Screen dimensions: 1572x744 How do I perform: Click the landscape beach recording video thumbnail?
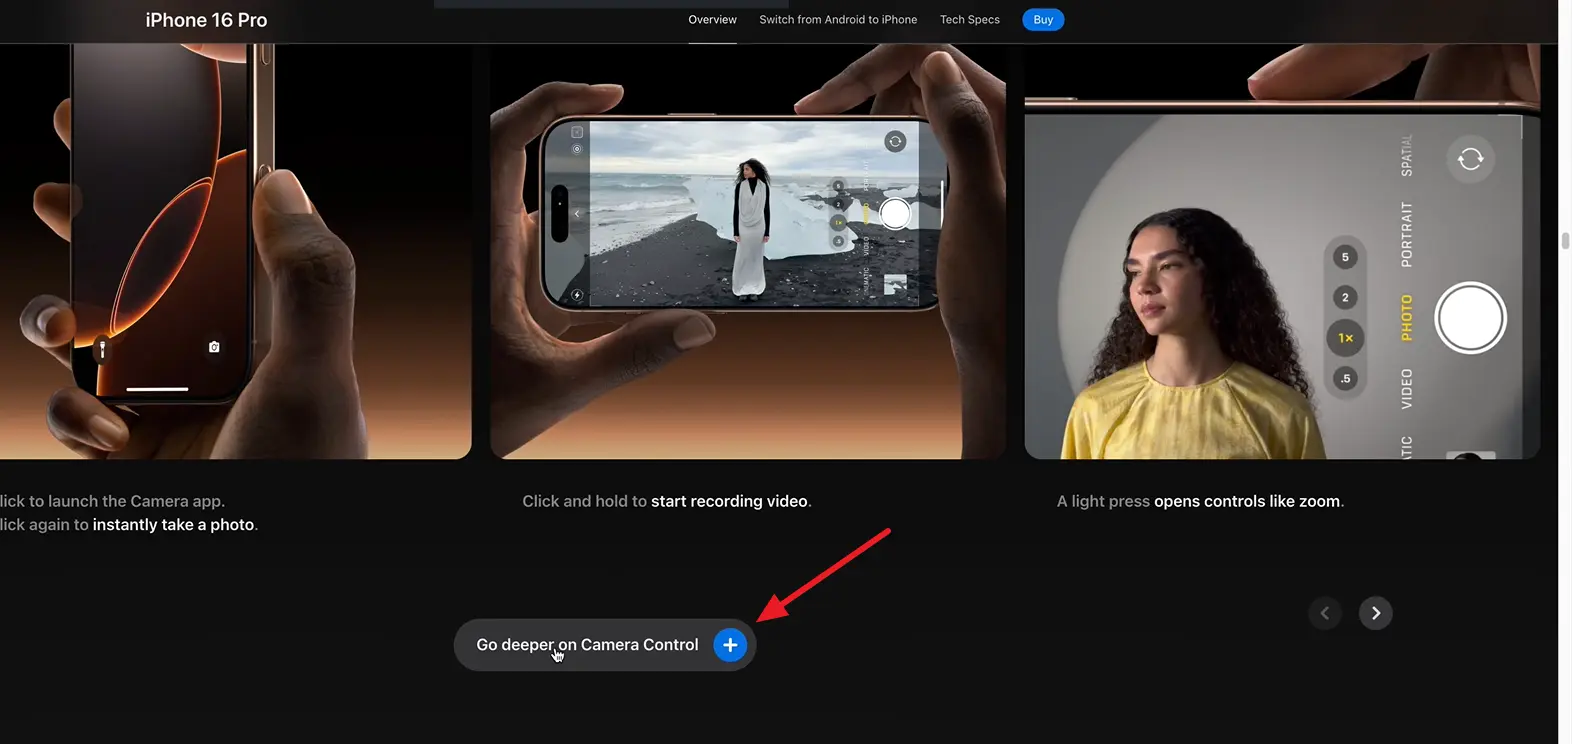[748, 251]
